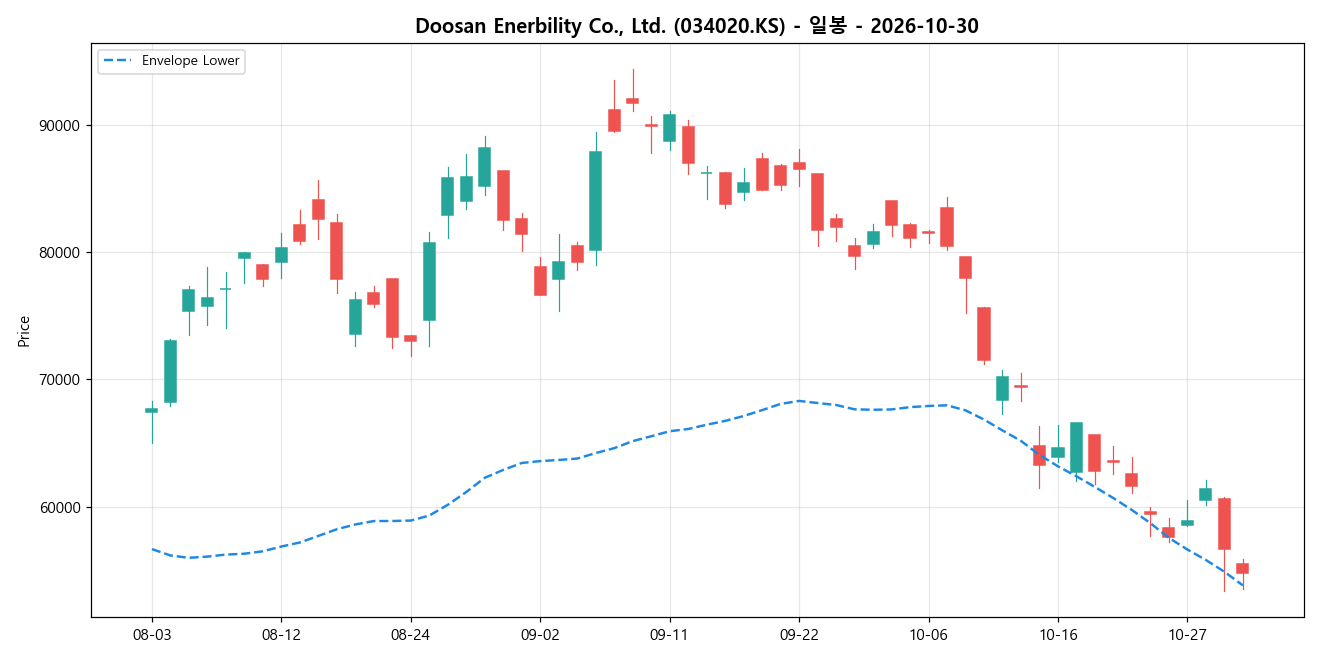Click the chart title Doosan Enerbility Co., Ltd.
Screen dimensions: 1320x660
[x=697, y=26]
